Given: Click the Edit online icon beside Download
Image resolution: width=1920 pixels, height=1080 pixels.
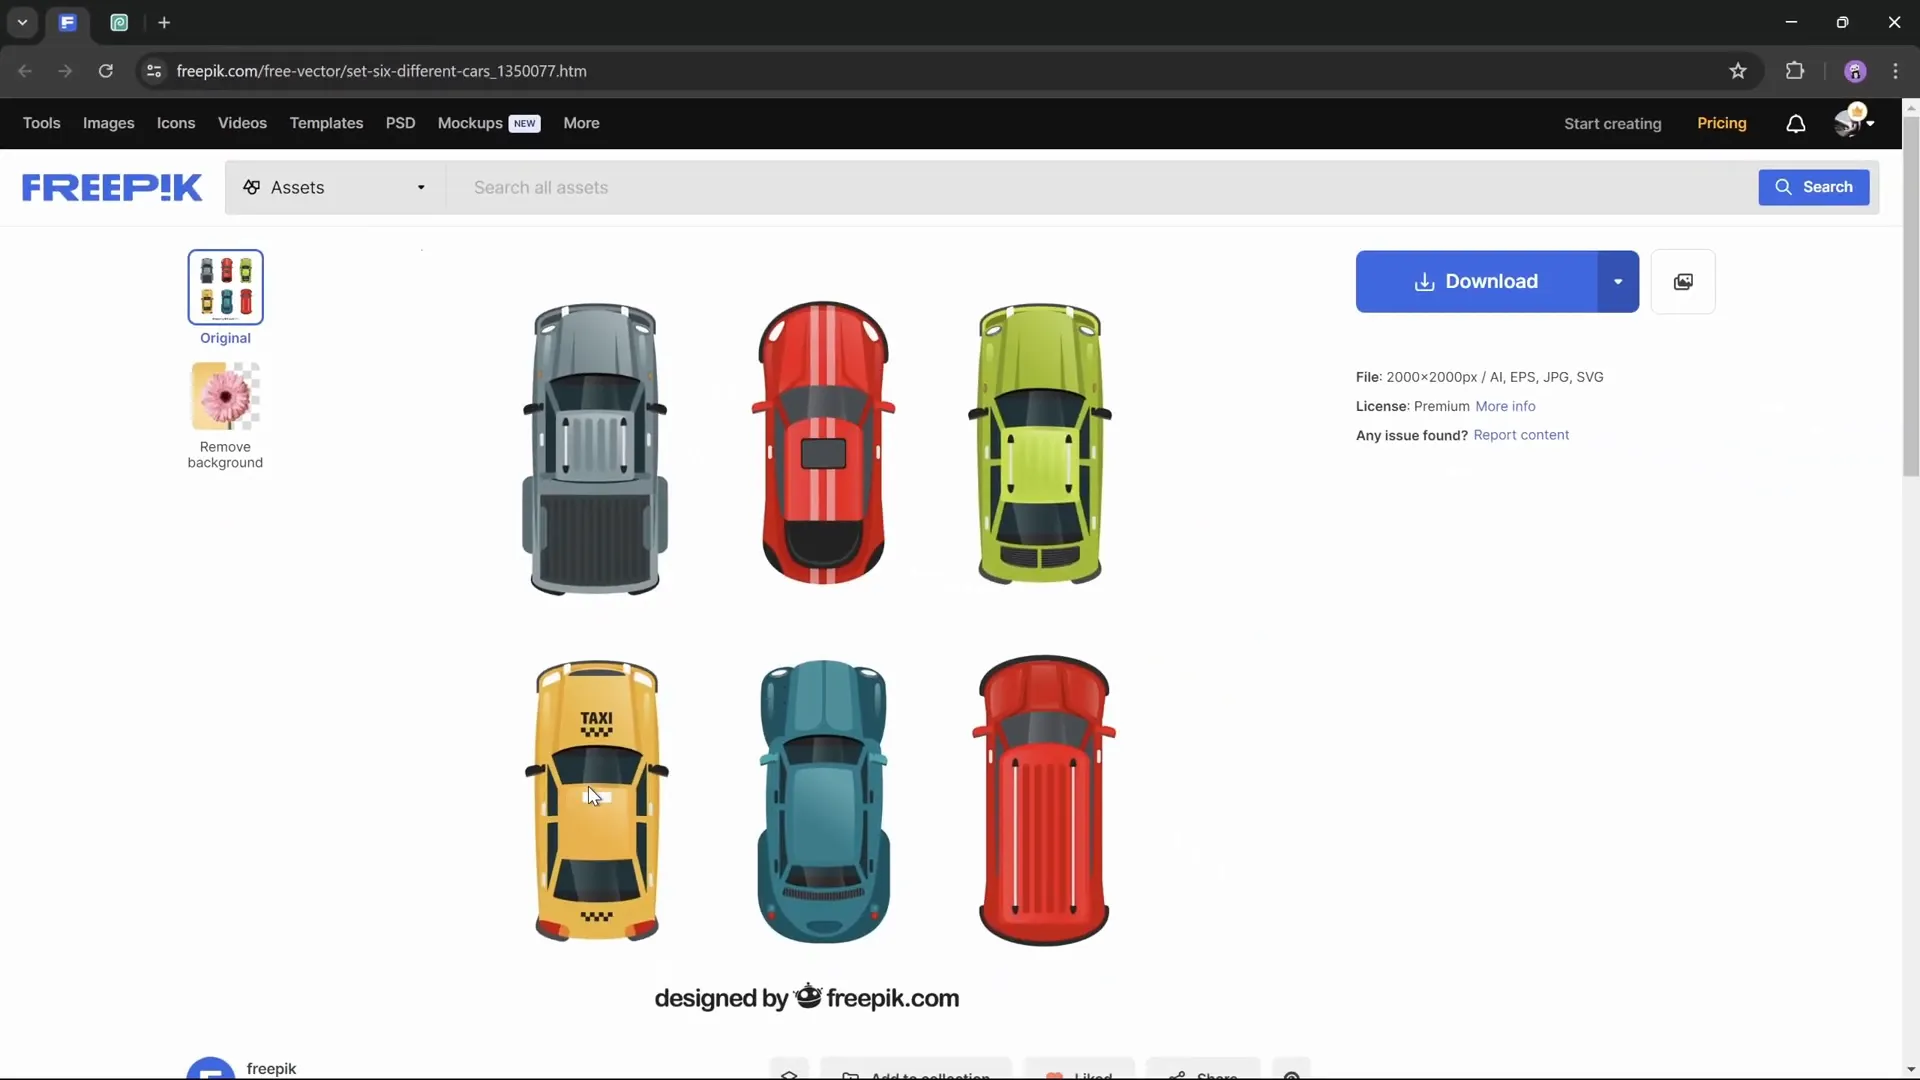Looking at the screenshot, I should pyautogui.click(x=1684, y=281).
